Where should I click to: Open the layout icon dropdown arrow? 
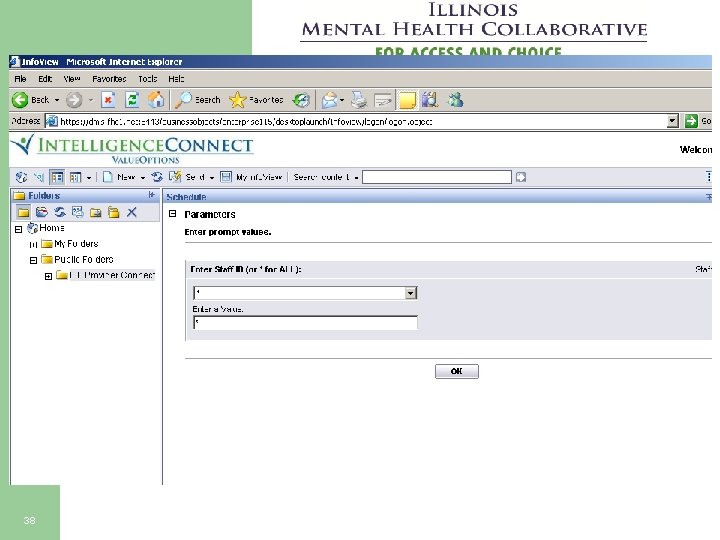pos(89,177)
